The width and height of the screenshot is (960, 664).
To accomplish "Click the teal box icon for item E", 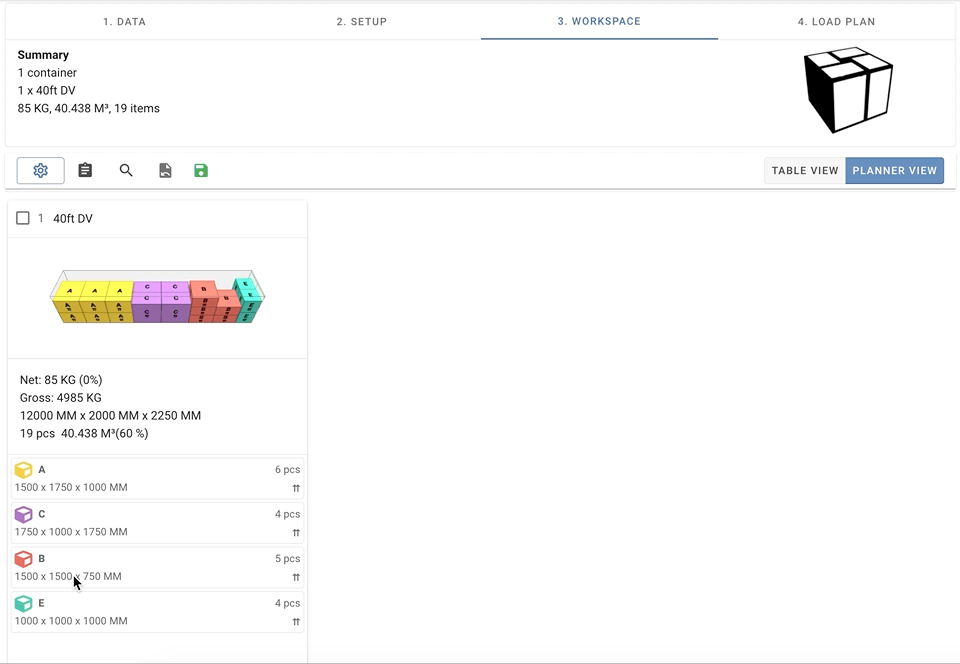I will [x=23, y=604].
